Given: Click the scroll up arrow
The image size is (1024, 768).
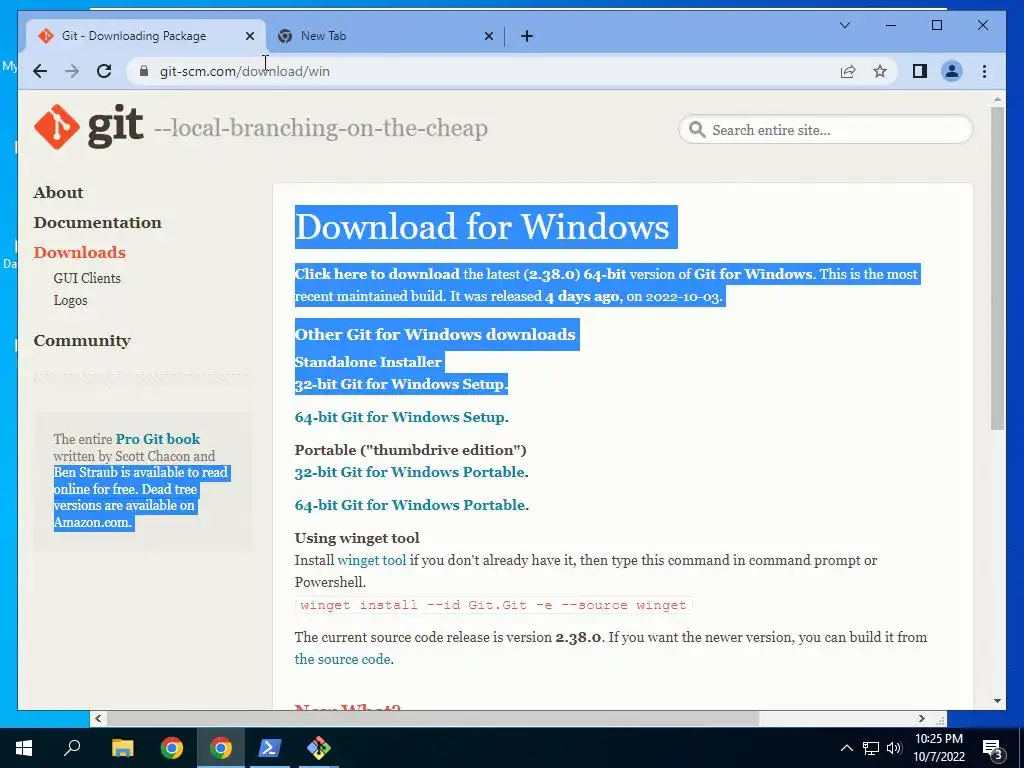Looking at the screenshot, I should click(x=997, y=100).
